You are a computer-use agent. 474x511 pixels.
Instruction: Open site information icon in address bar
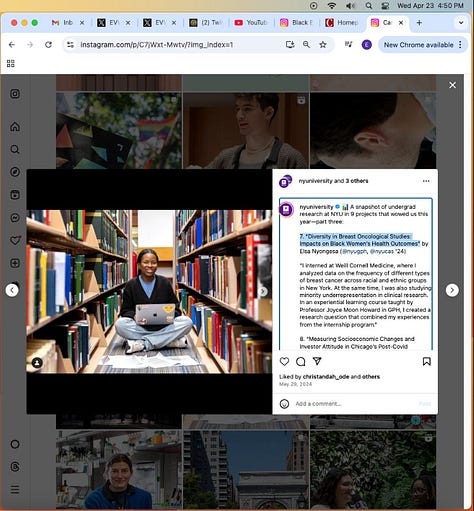coord(70,45)
